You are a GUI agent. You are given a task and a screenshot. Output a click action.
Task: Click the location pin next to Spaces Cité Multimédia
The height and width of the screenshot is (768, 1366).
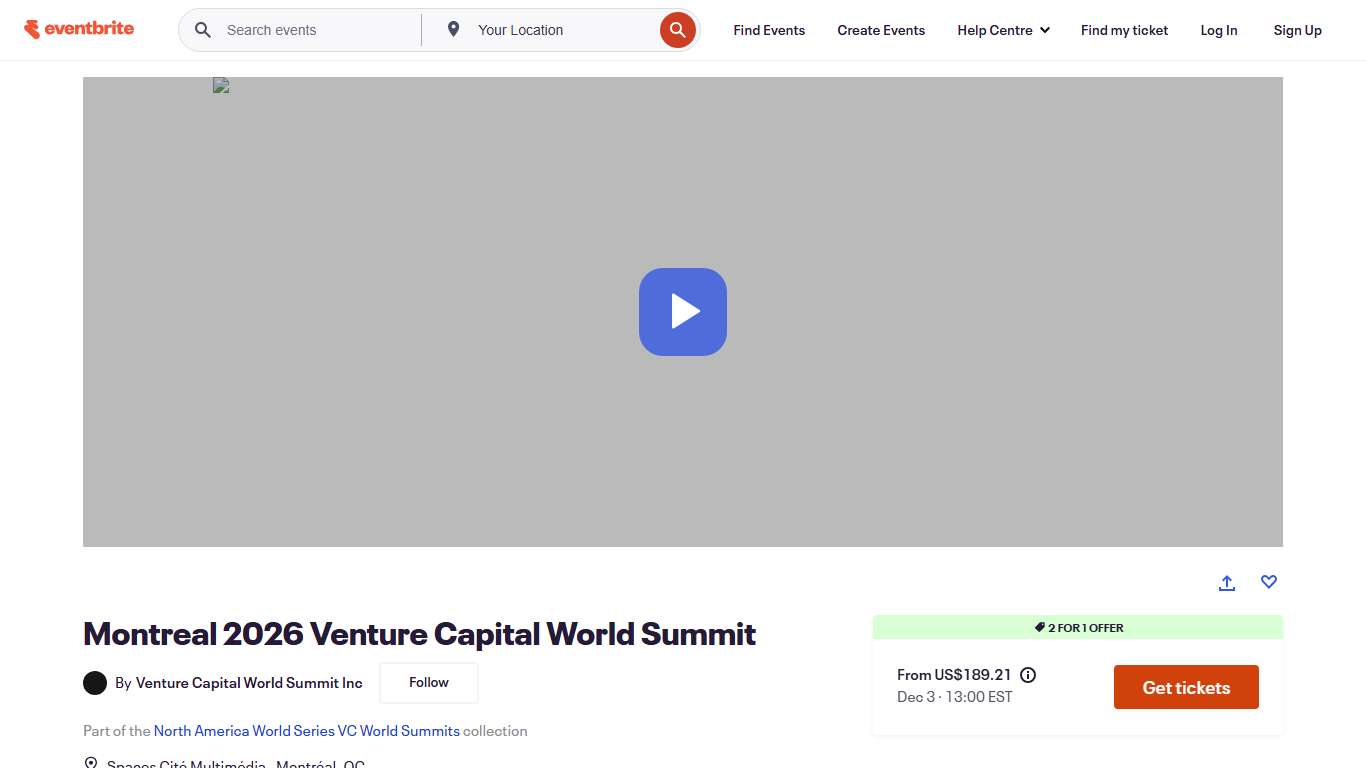tap(91, 762)
